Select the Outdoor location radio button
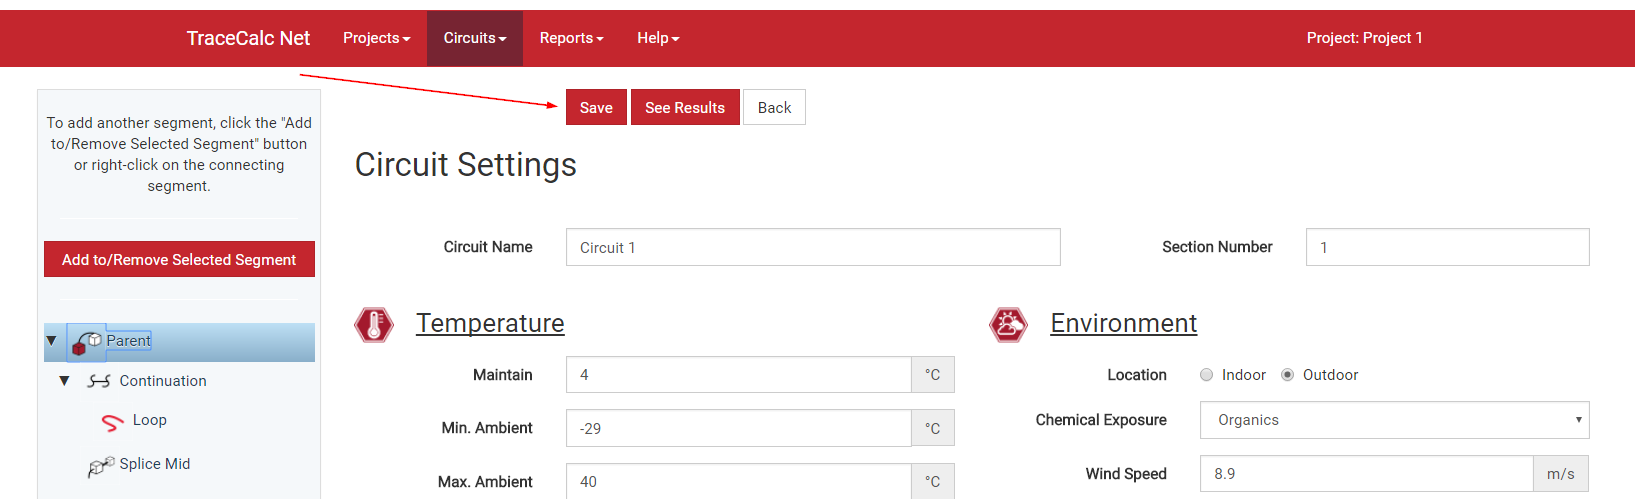This screenshot has width=1635, height=499. coord(1288,375)
